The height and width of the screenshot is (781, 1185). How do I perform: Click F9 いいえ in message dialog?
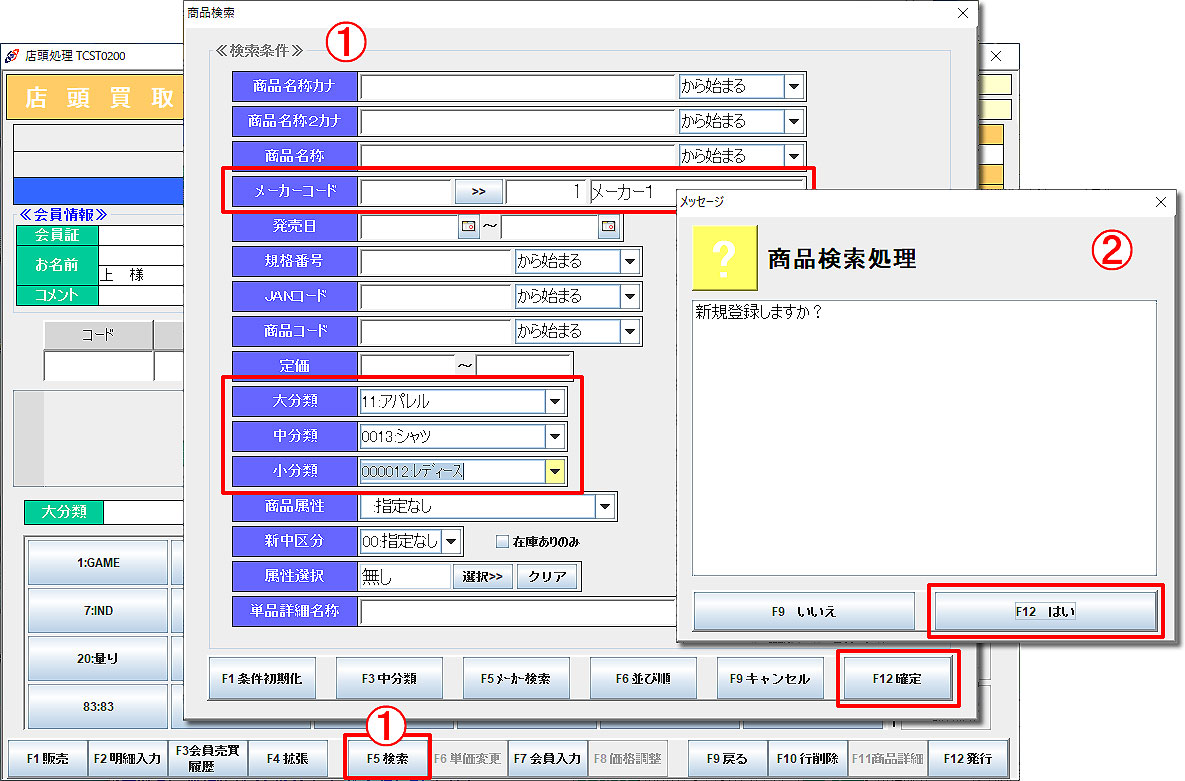tap(804, 611)
